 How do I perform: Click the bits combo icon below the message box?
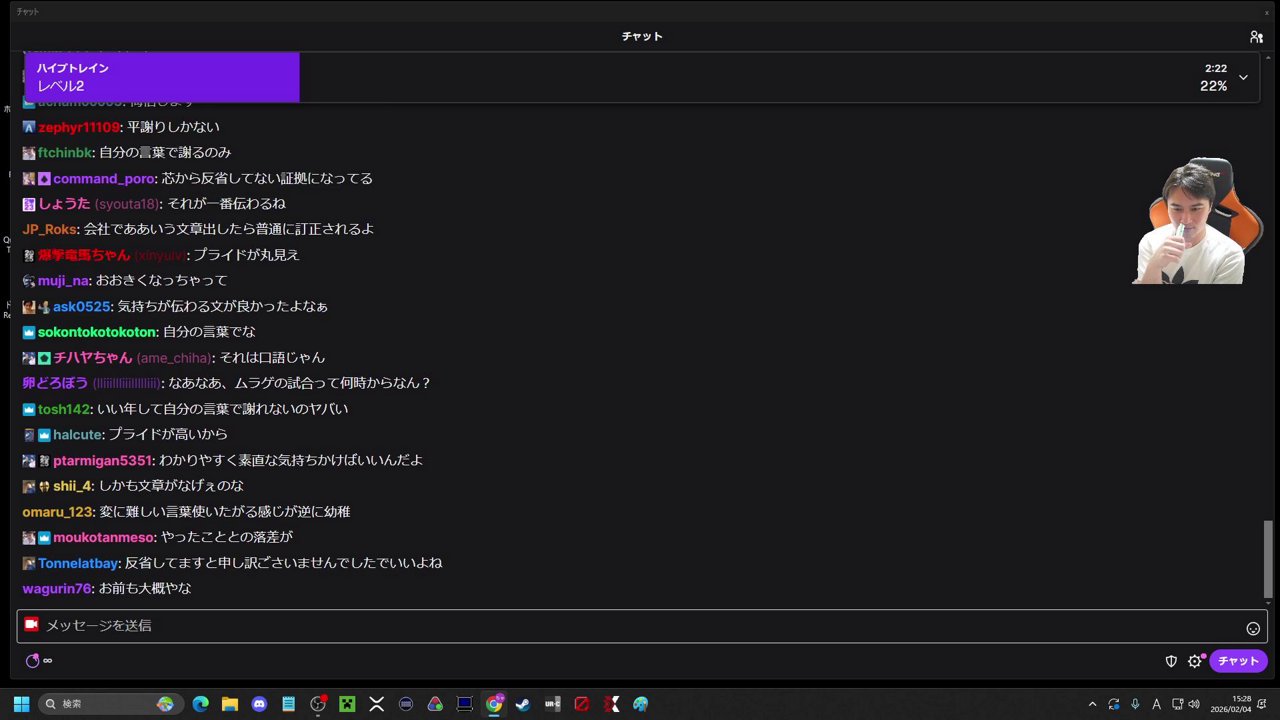point(33,660)
